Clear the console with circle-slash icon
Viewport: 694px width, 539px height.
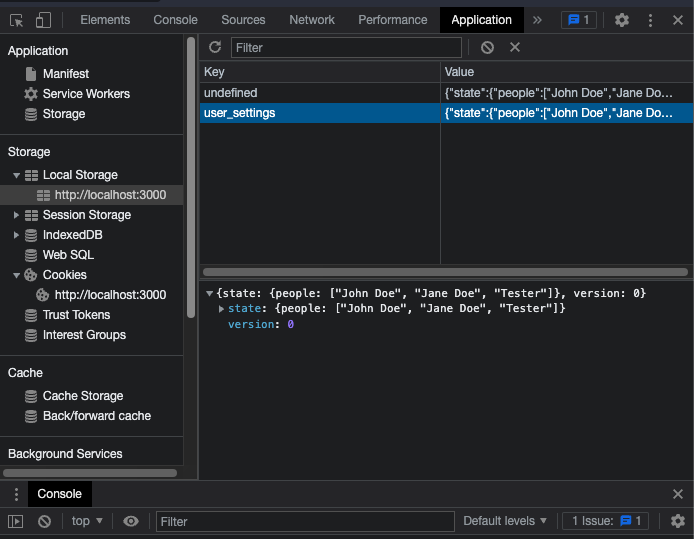pyautogui.click(x=44, y=521)
